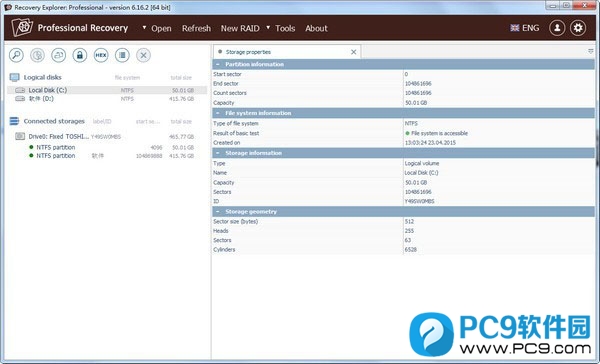Close the Storage properties tab
This screenshot has height=364, width=600.
point(354,52)
